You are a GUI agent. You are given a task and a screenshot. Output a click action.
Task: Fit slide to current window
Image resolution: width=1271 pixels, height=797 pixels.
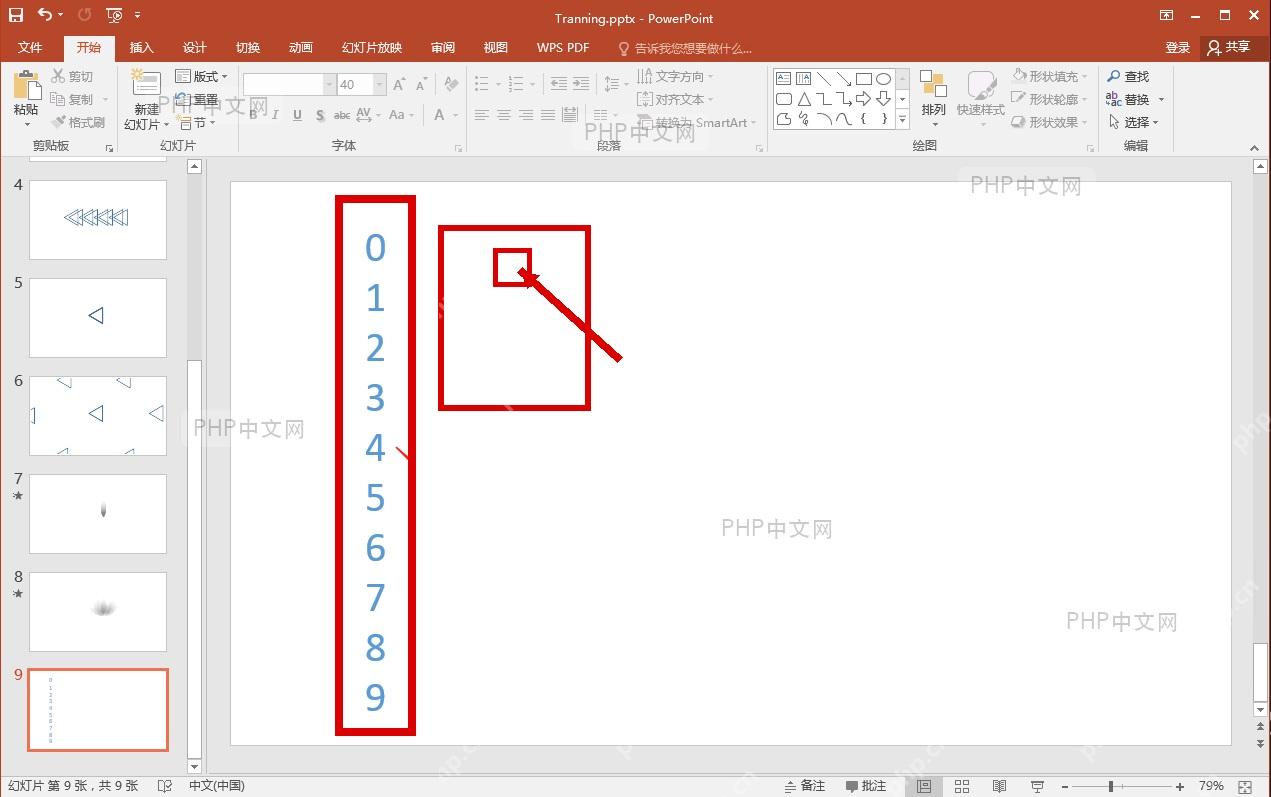[x=1245, y=786]
